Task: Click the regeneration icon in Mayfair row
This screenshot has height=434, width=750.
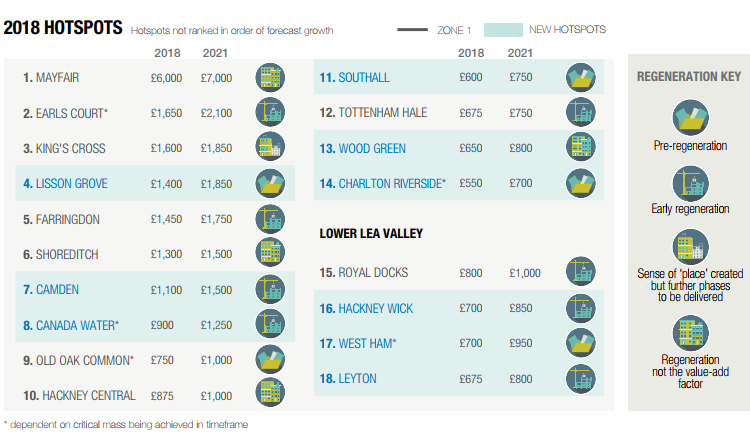Action: (269, 78)
